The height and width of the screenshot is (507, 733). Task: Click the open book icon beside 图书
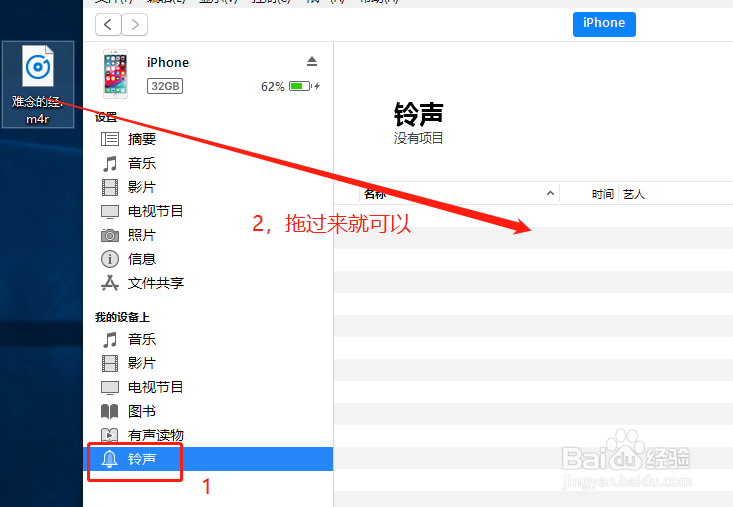click(110, 412)
